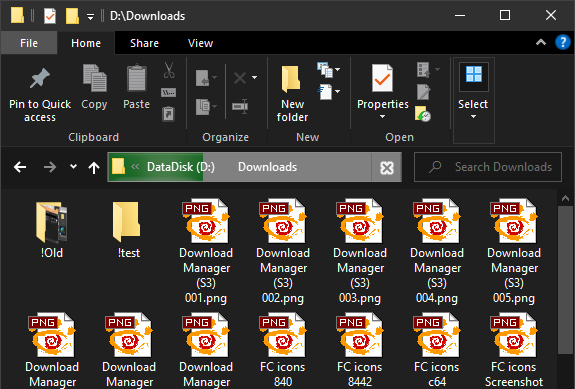Click the scrollbar up arrow
The height and width of the screenshot is (389, 575).
click(x=565, y=198)
